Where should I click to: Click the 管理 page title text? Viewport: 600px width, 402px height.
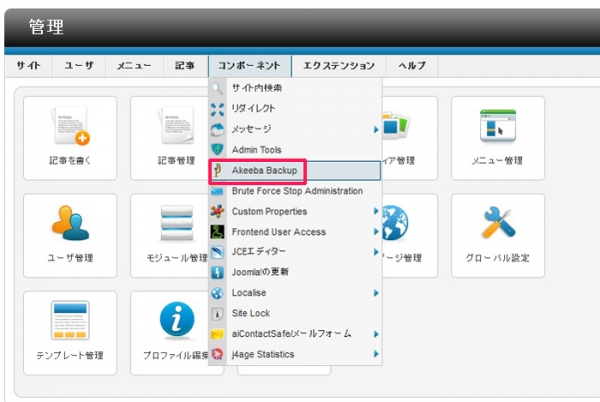[x=46, y=27]
